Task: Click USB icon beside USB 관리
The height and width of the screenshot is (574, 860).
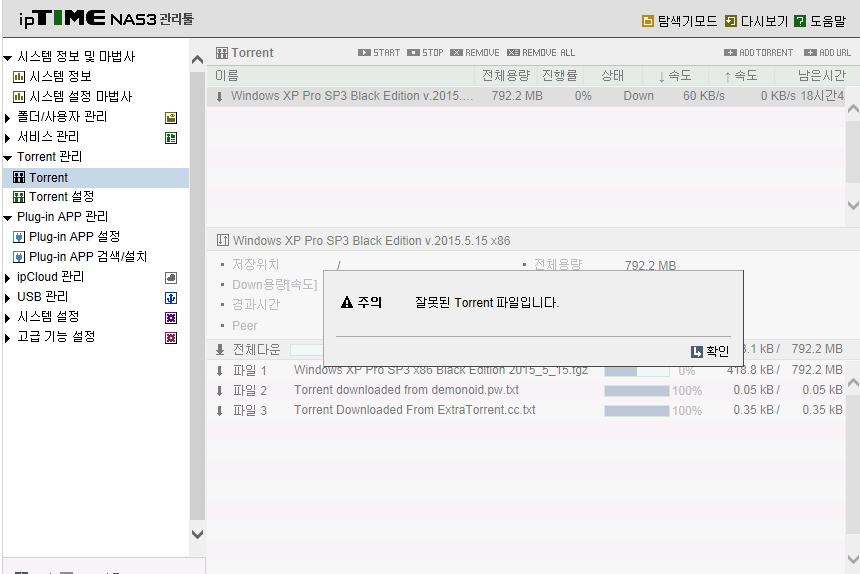Action: click(171, 298)
